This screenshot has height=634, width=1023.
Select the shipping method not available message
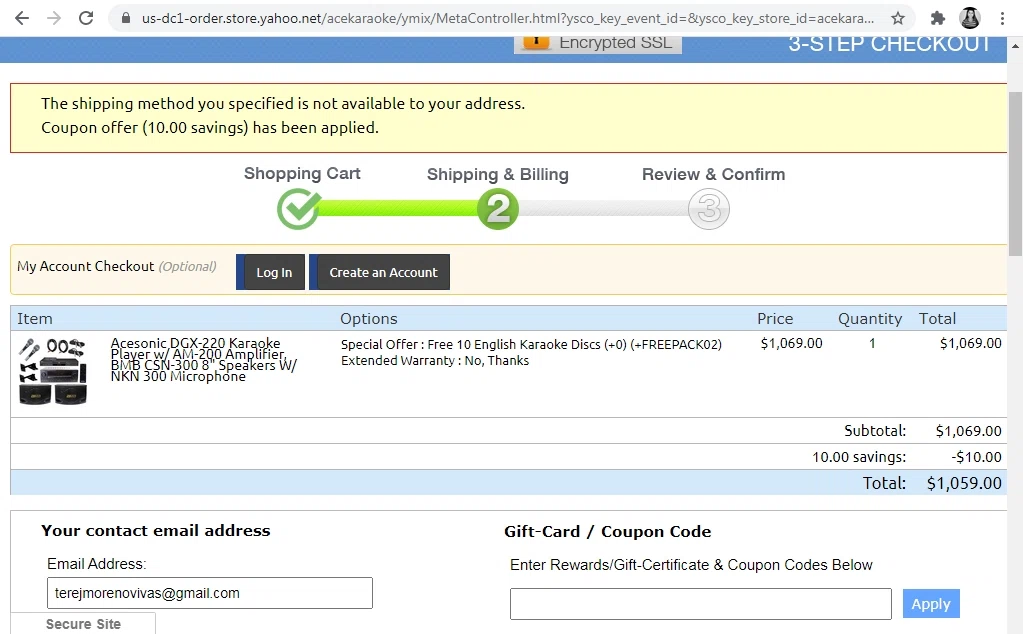tap(283, 104)
